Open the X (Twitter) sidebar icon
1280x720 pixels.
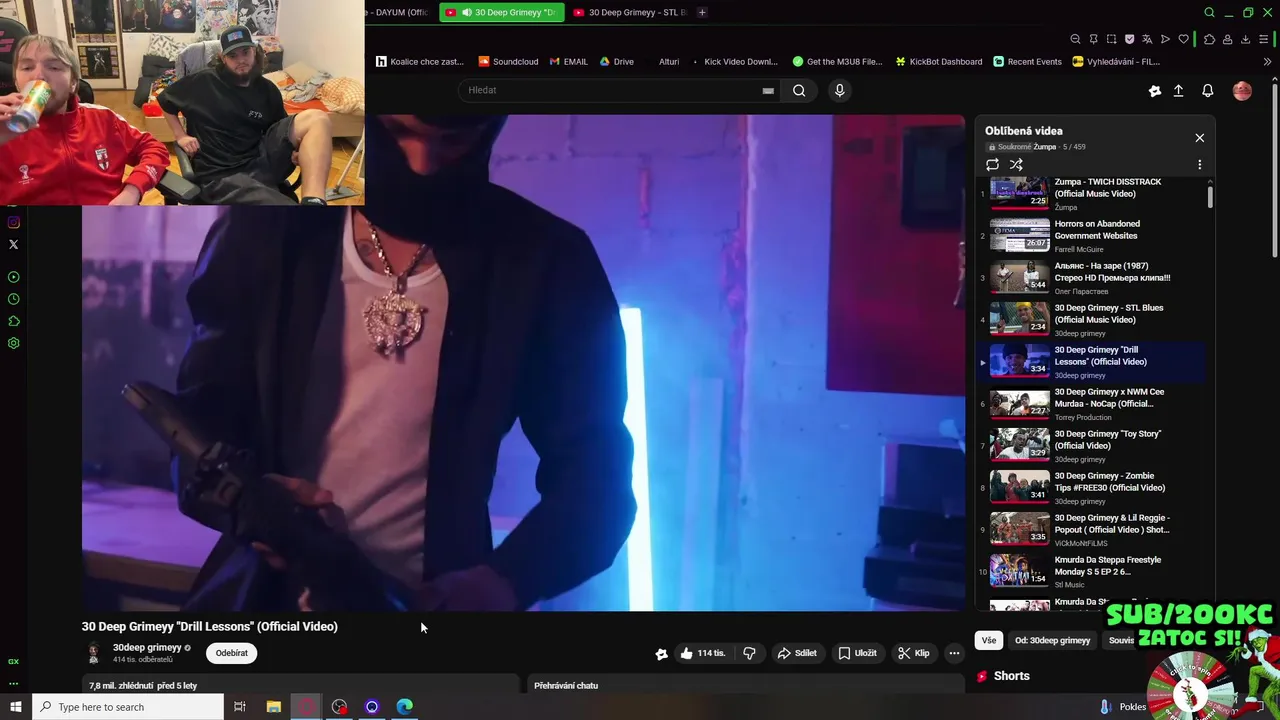click(13, 244)
